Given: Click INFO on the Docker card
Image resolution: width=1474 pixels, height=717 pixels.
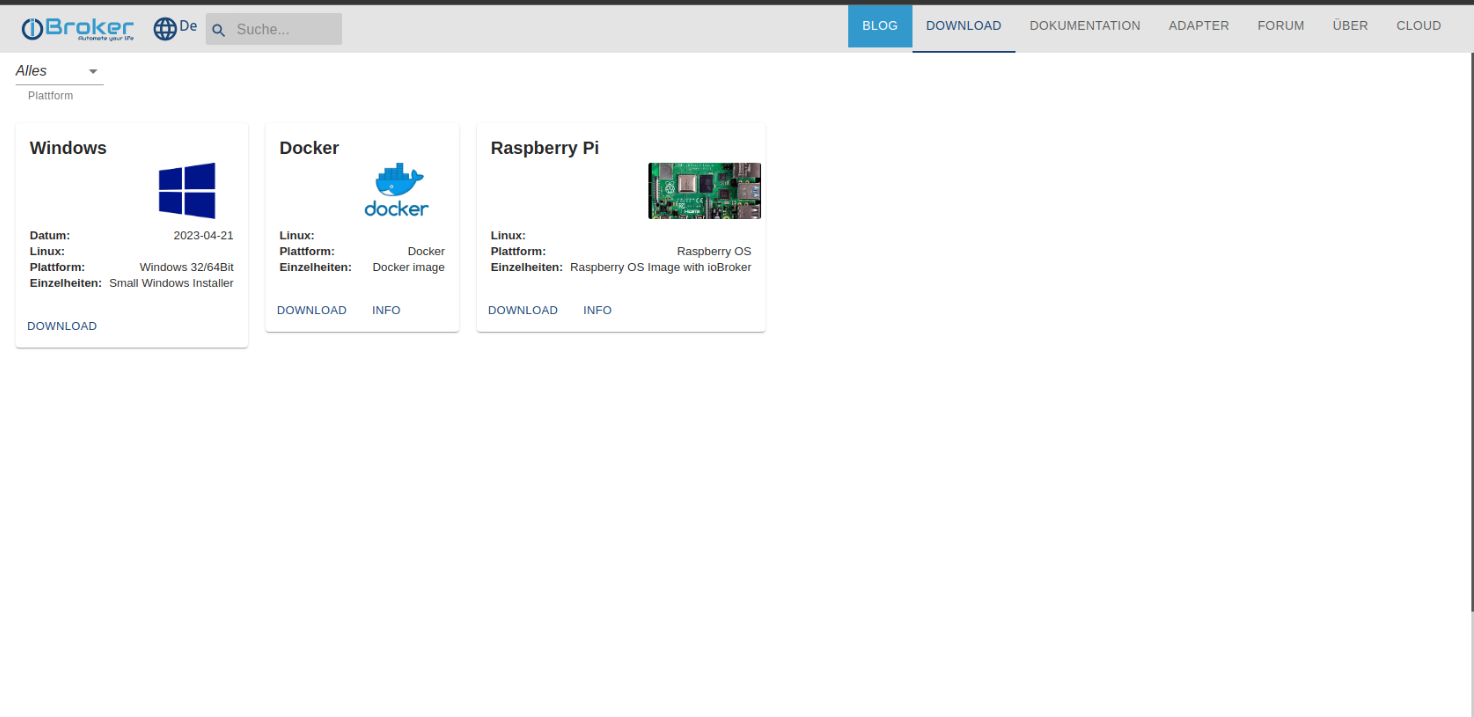Looking at the screenshot, I should pos(386,310).
